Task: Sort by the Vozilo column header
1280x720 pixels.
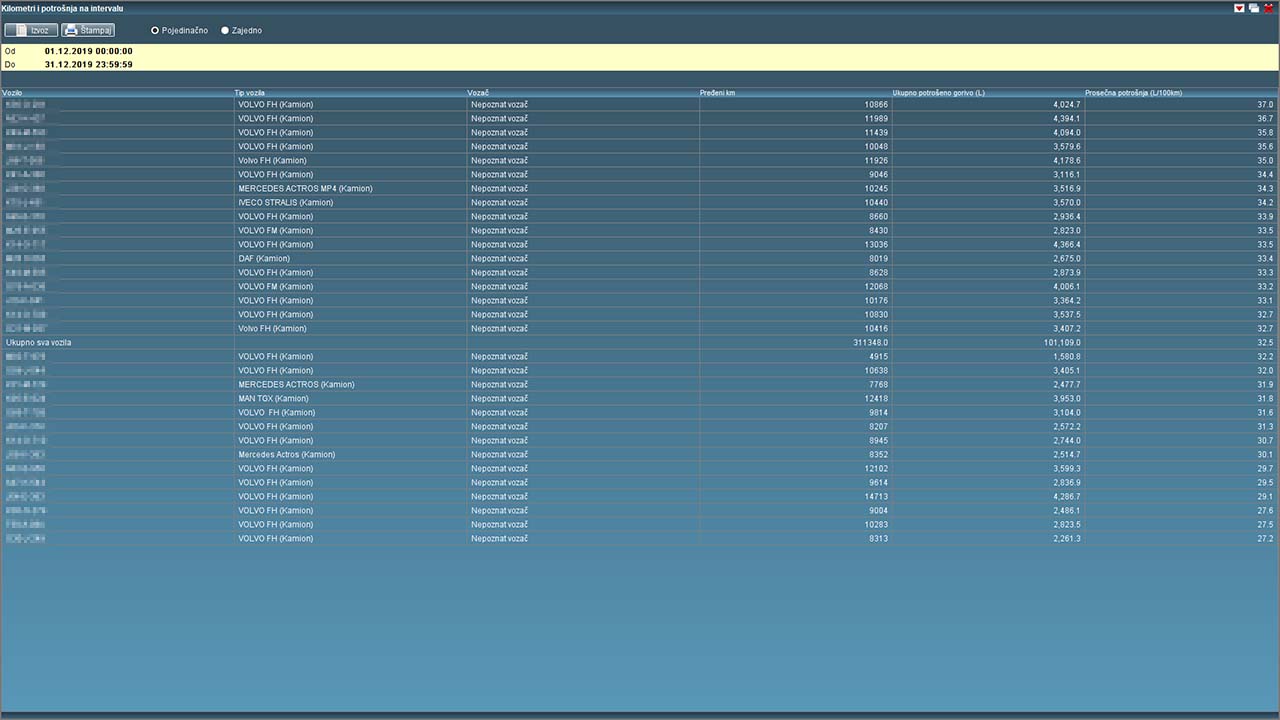Action: tap(14, 93)
